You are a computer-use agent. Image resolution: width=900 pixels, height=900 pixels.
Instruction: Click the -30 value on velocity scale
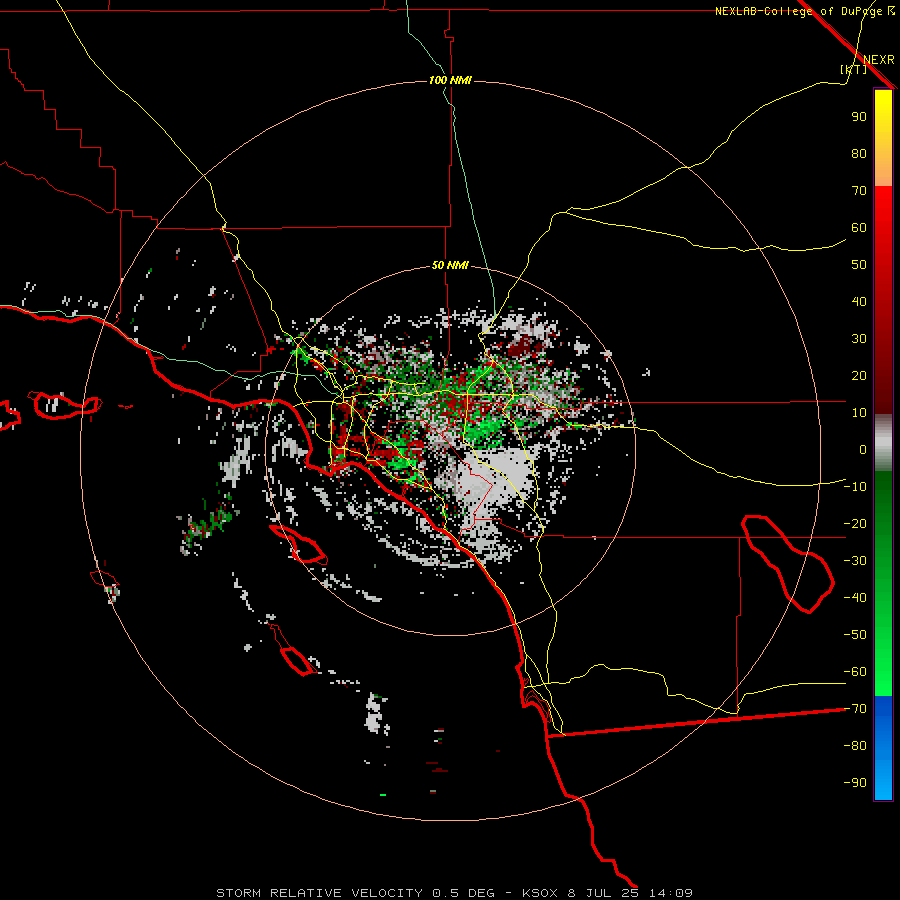[855, 561]
